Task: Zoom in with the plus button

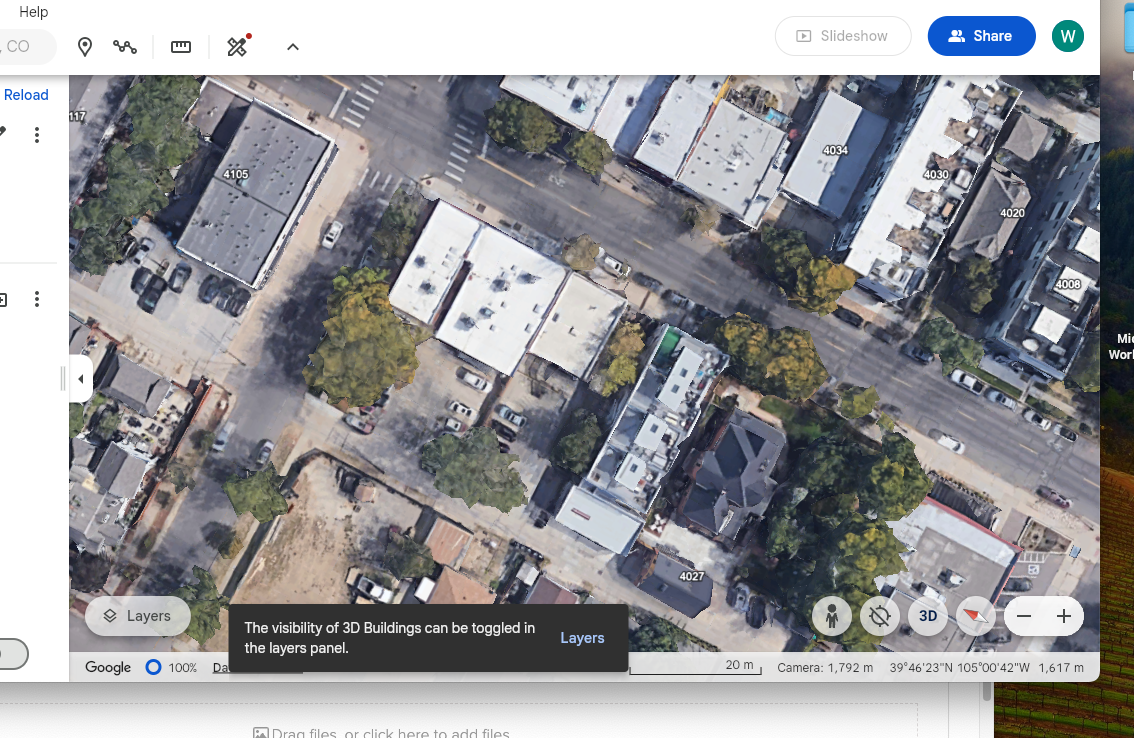Action: click(1063, 616)
